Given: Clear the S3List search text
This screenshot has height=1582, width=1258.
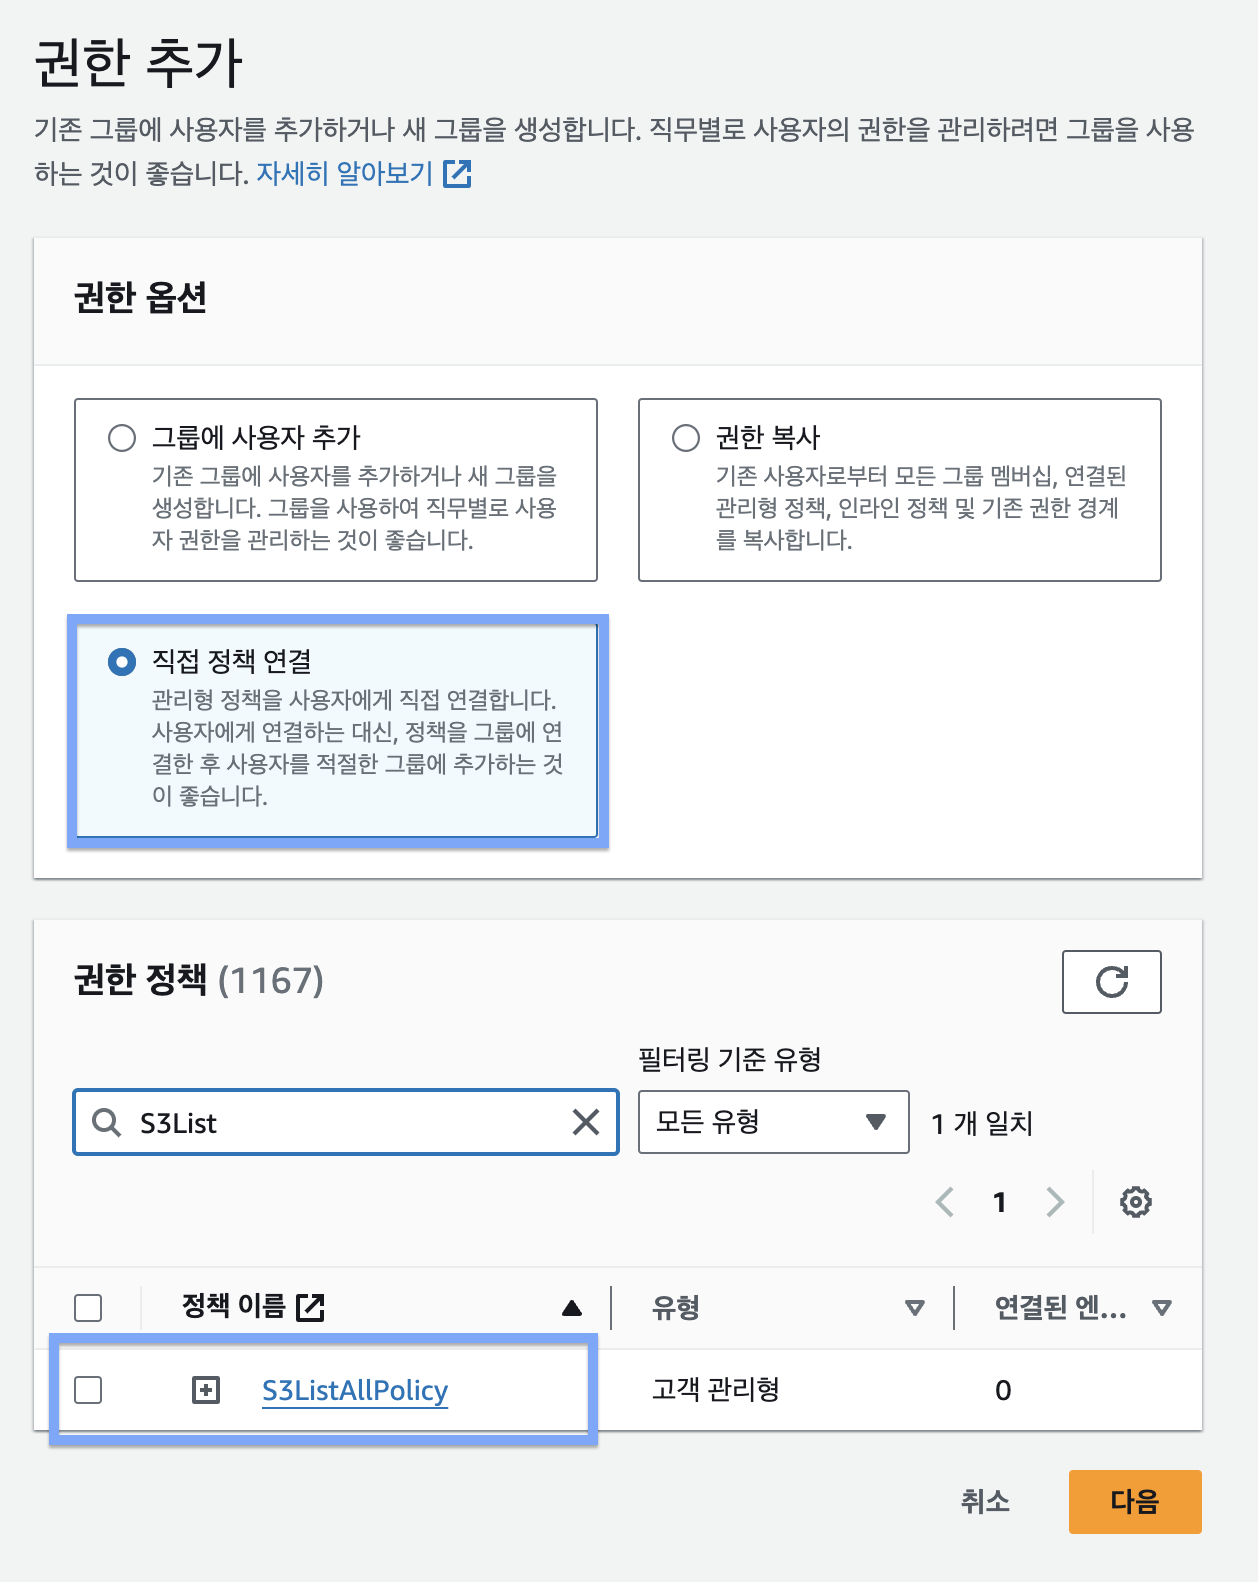Looking at the screenshot, I should click(x=586, y=1122).
